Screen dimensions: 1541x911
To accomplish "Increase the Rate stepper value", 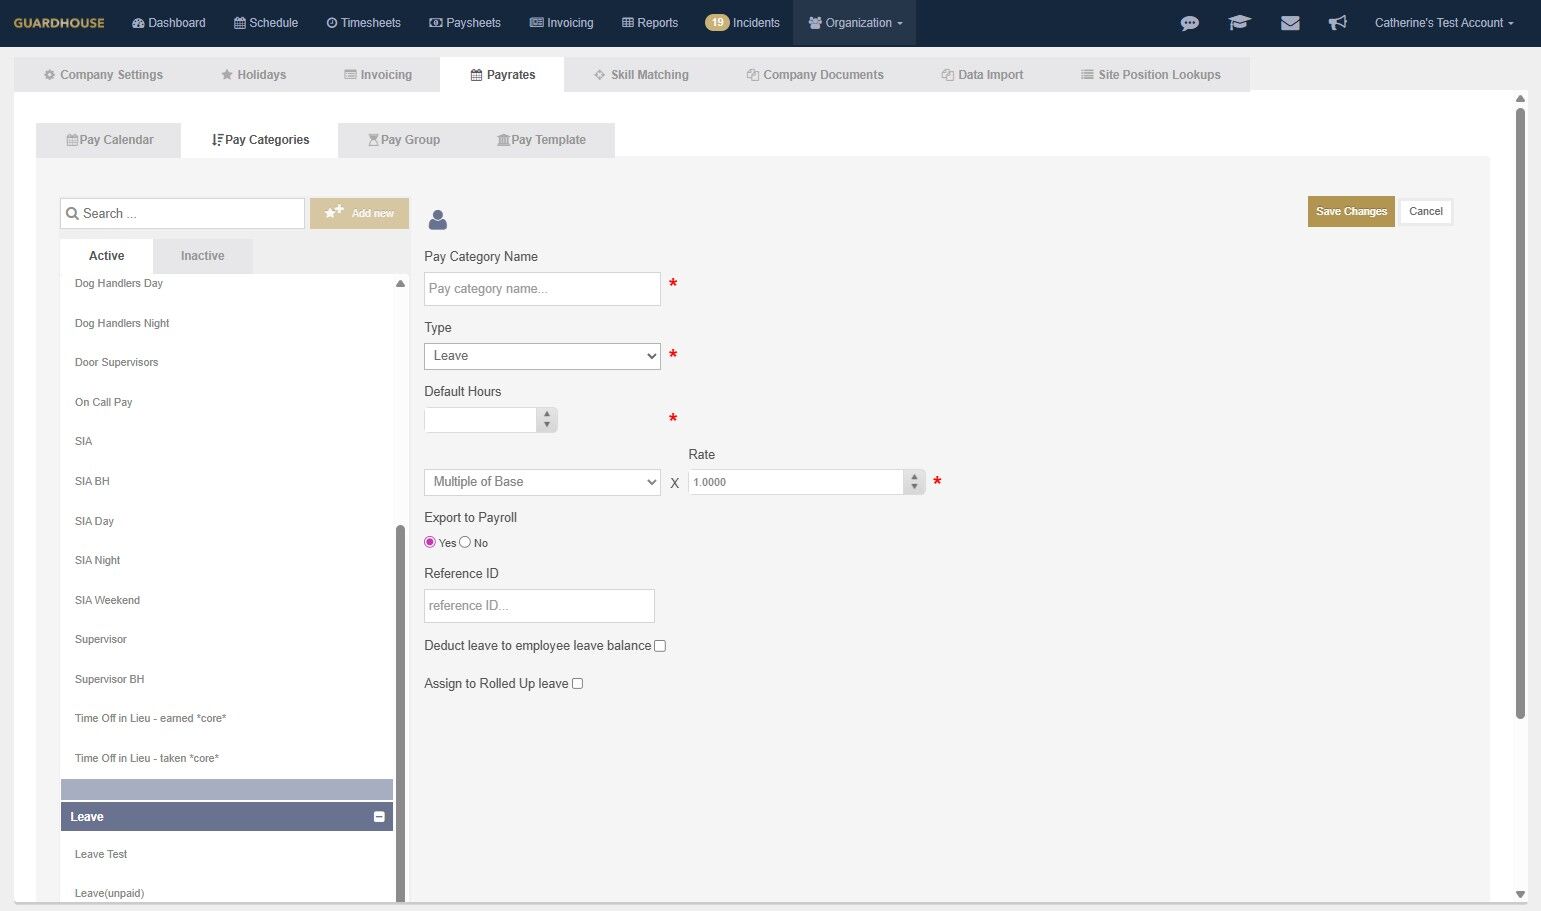I will pos(914,476).
